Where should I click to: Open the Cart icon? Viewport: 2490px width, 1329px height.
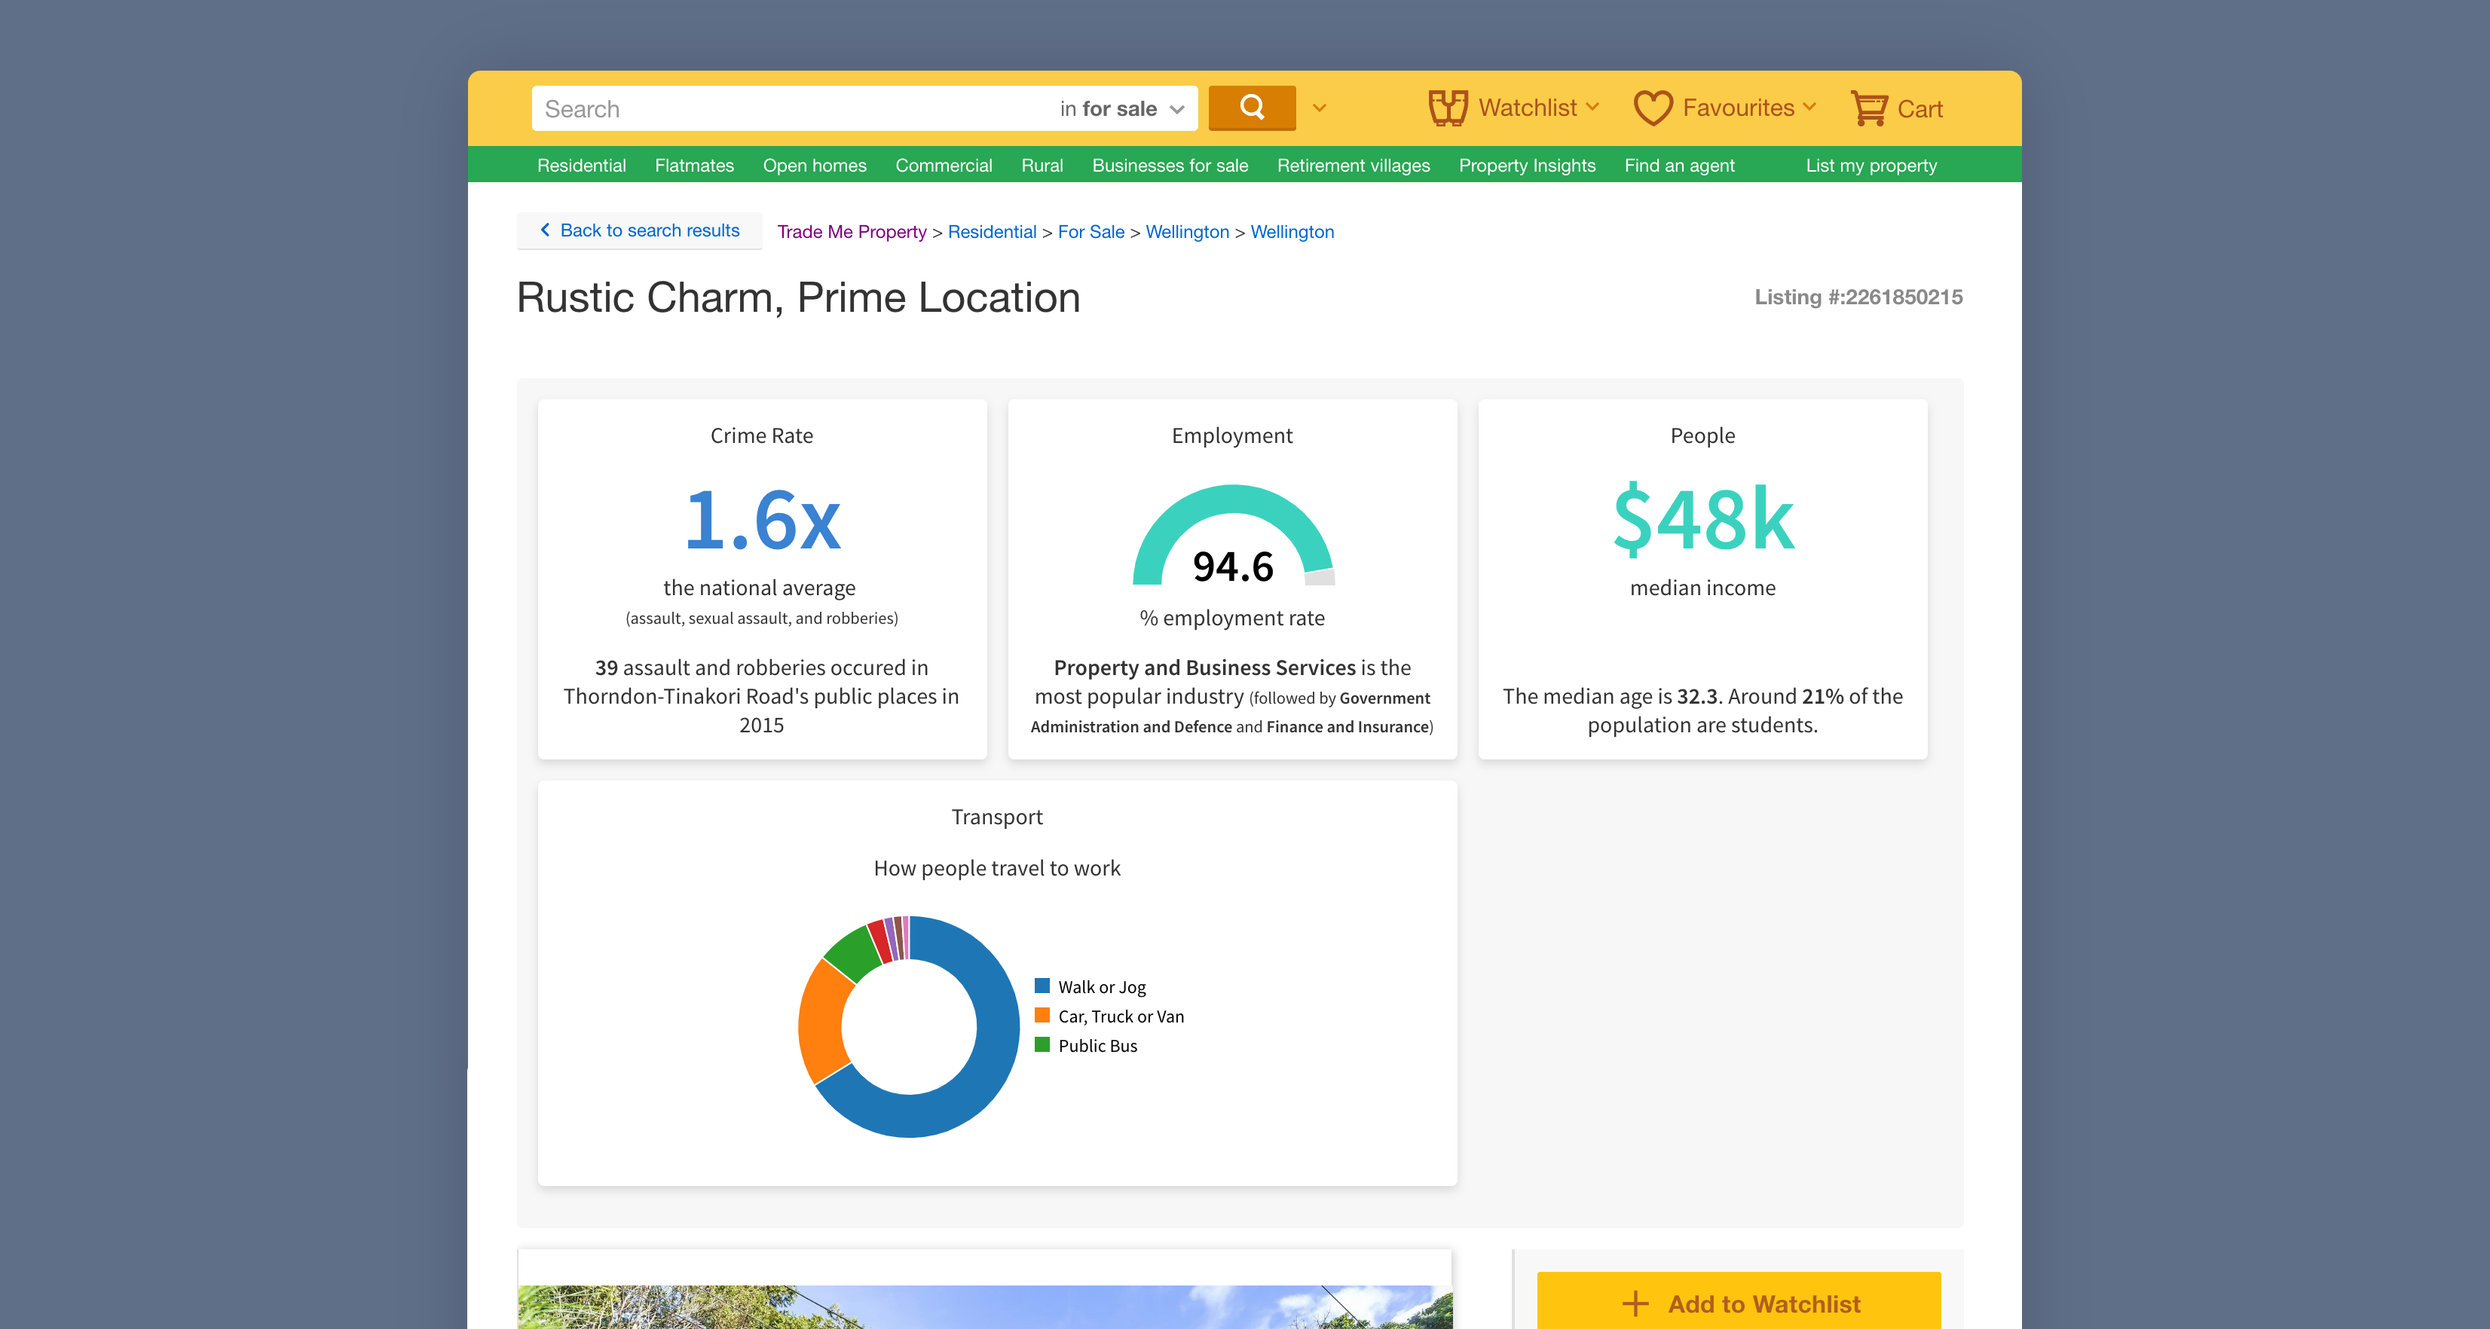coord(1869,107)
